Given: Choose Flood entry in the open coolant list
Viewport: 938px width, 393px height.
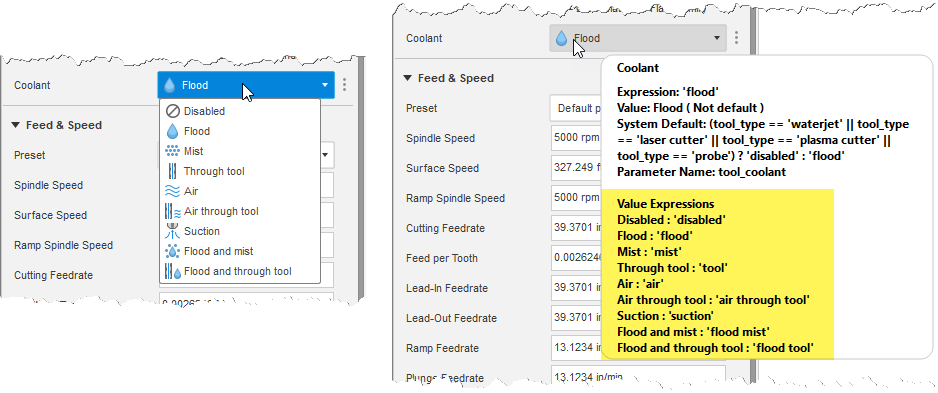Looking at the screenshot, I should pyautogui.click(x=240, y=131).
